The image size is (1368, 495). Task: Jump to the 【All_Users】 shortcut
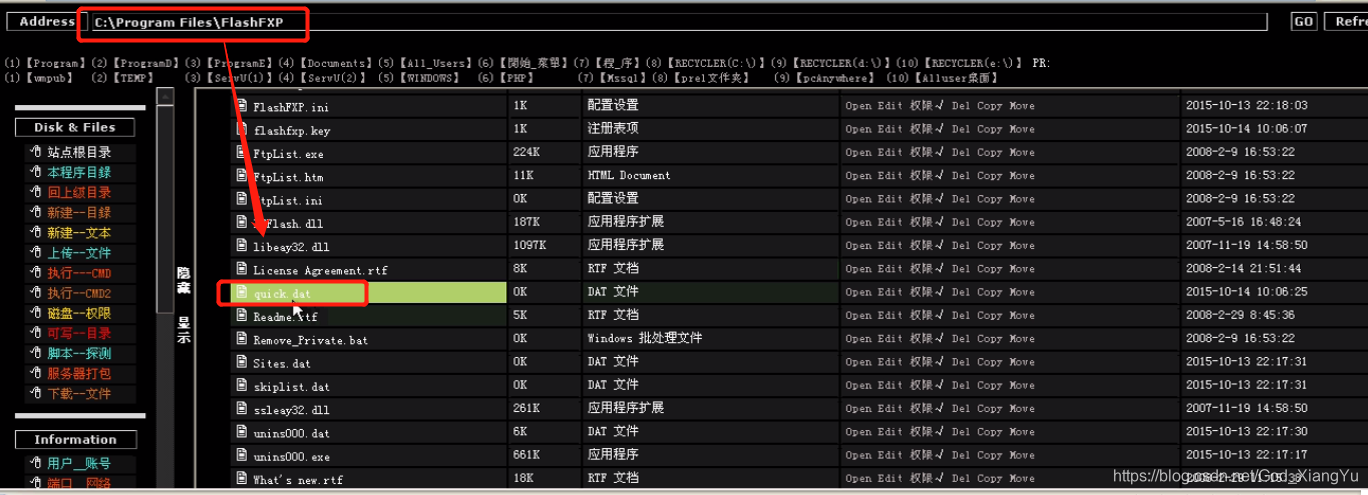coord(434,63)
